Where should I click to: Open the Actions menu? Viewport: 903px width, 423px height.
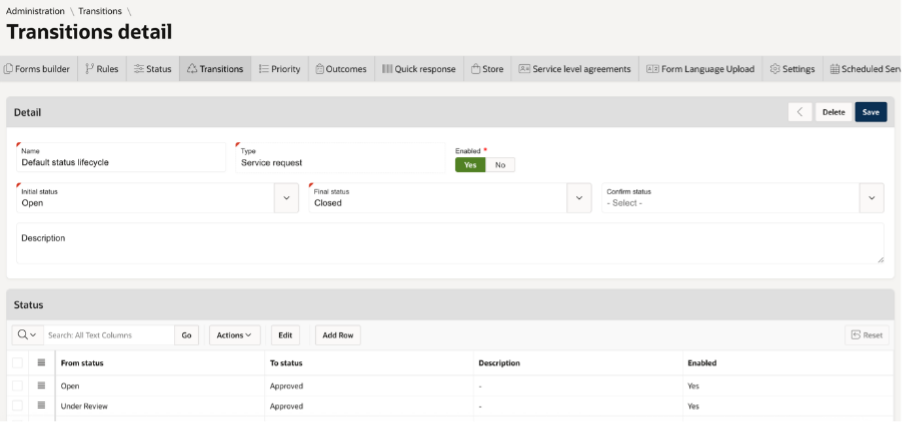pyautogui.click(x=234, y=335)
